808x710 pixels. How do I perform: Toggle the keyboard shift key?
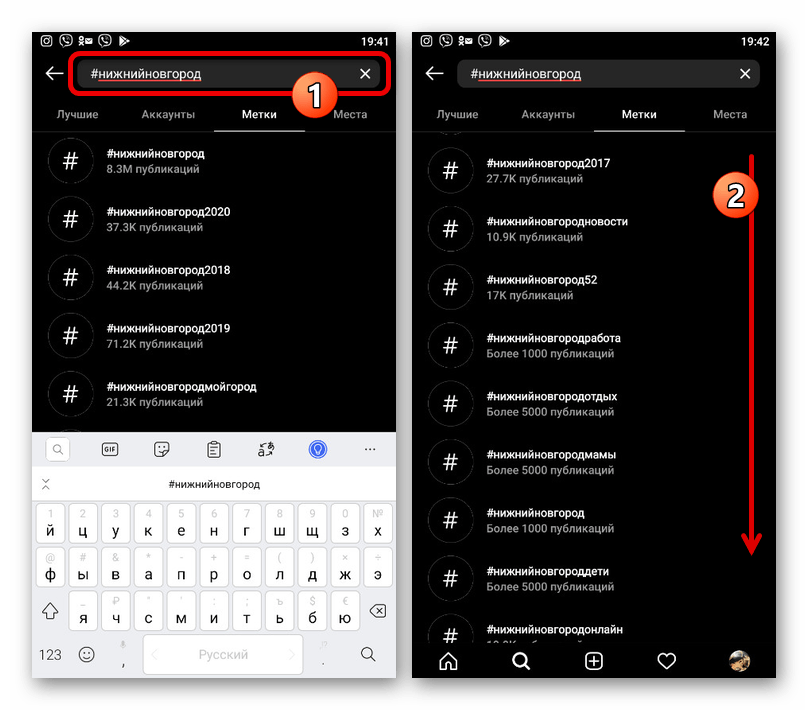click(x=50, y=611)
